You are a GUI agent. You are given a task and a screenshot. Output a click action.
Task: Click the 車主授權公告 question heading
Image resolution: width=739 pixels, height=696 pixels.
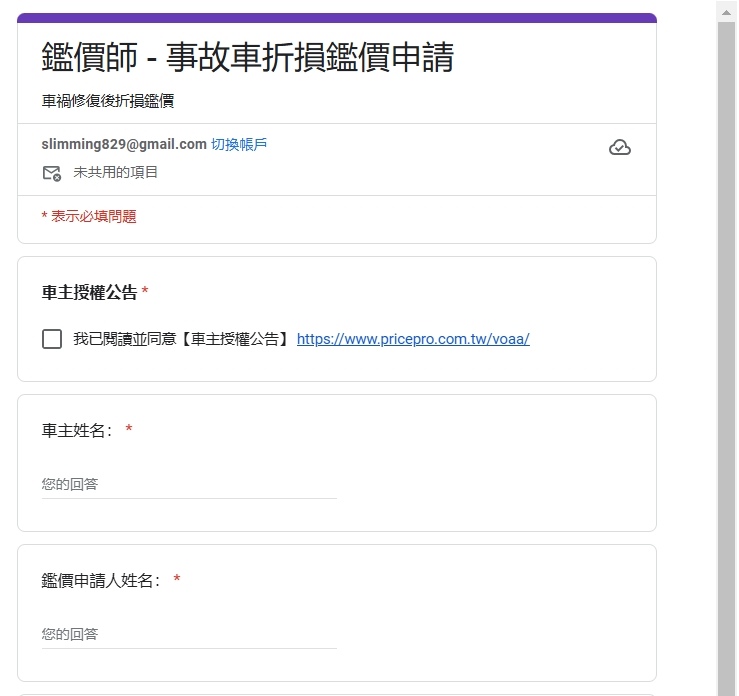coord(90,292)
